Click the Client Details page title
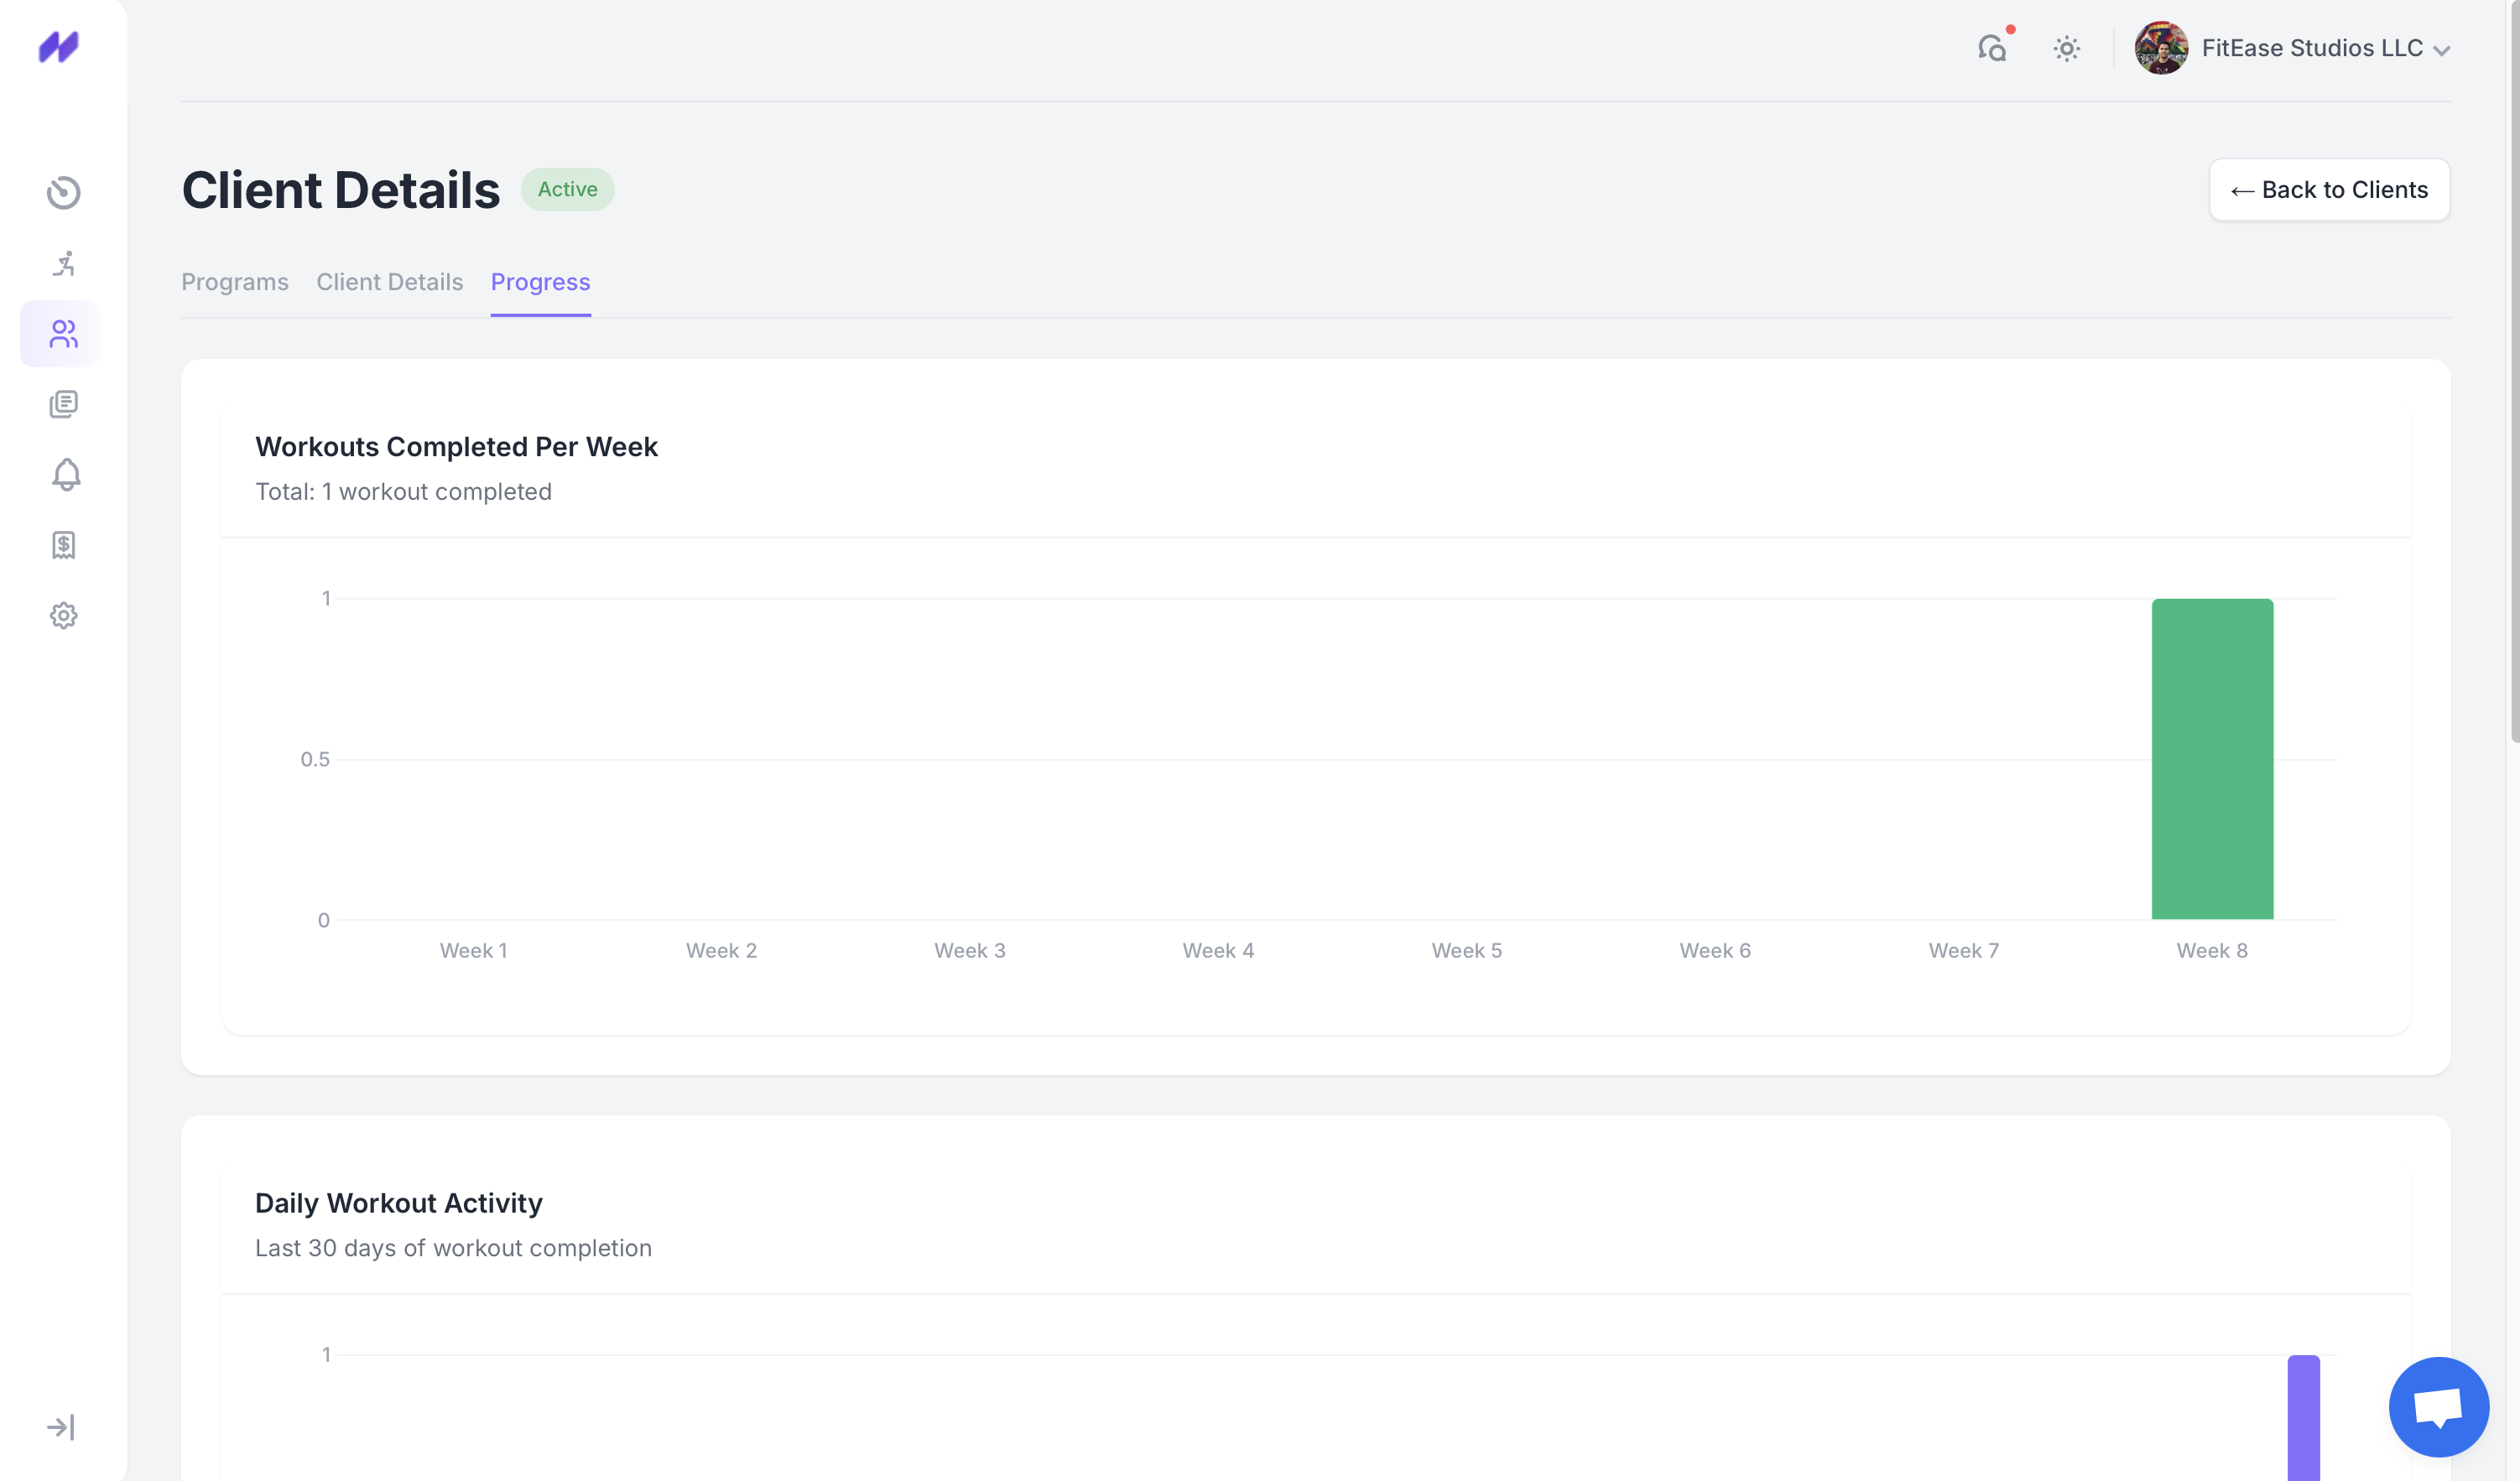2520x1481 pixels. coord(340,190)
